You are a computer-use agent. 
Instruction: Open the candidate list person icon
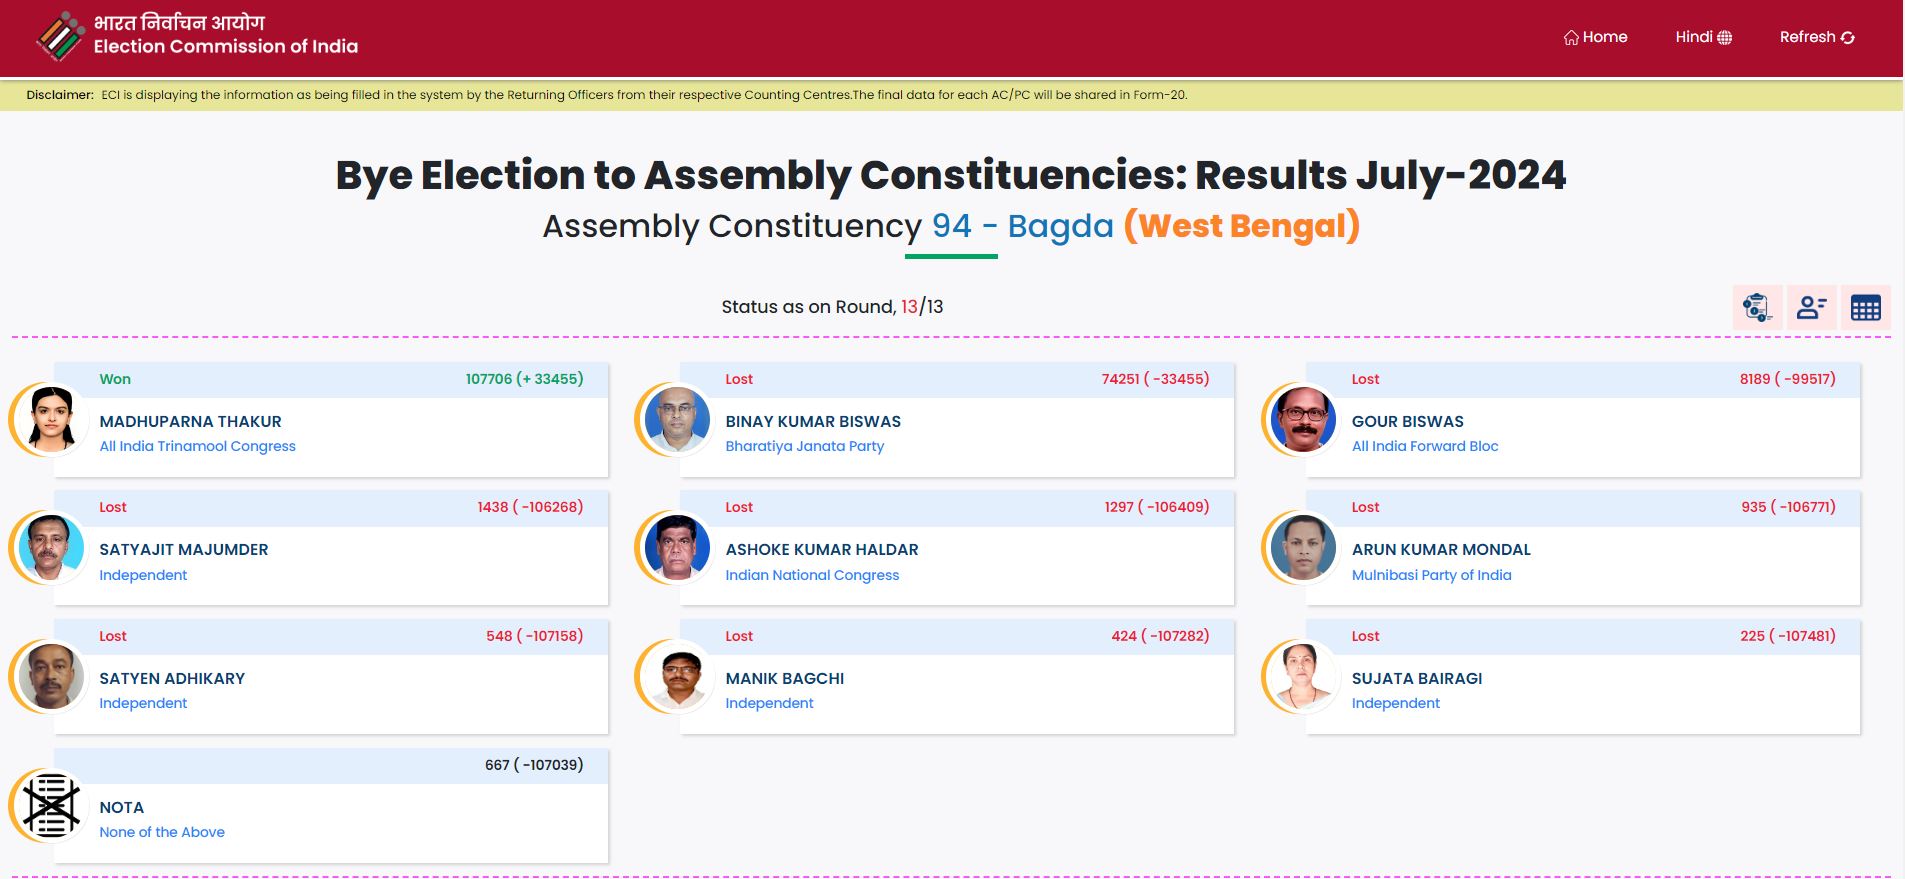(1811, 307)
